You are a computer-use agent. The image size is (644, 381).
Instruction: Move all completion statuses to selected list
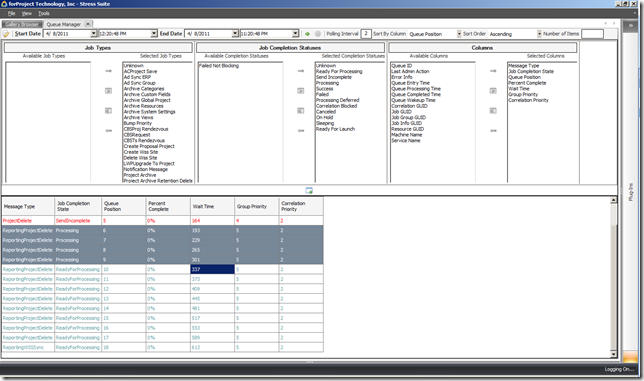pos(301,91)
